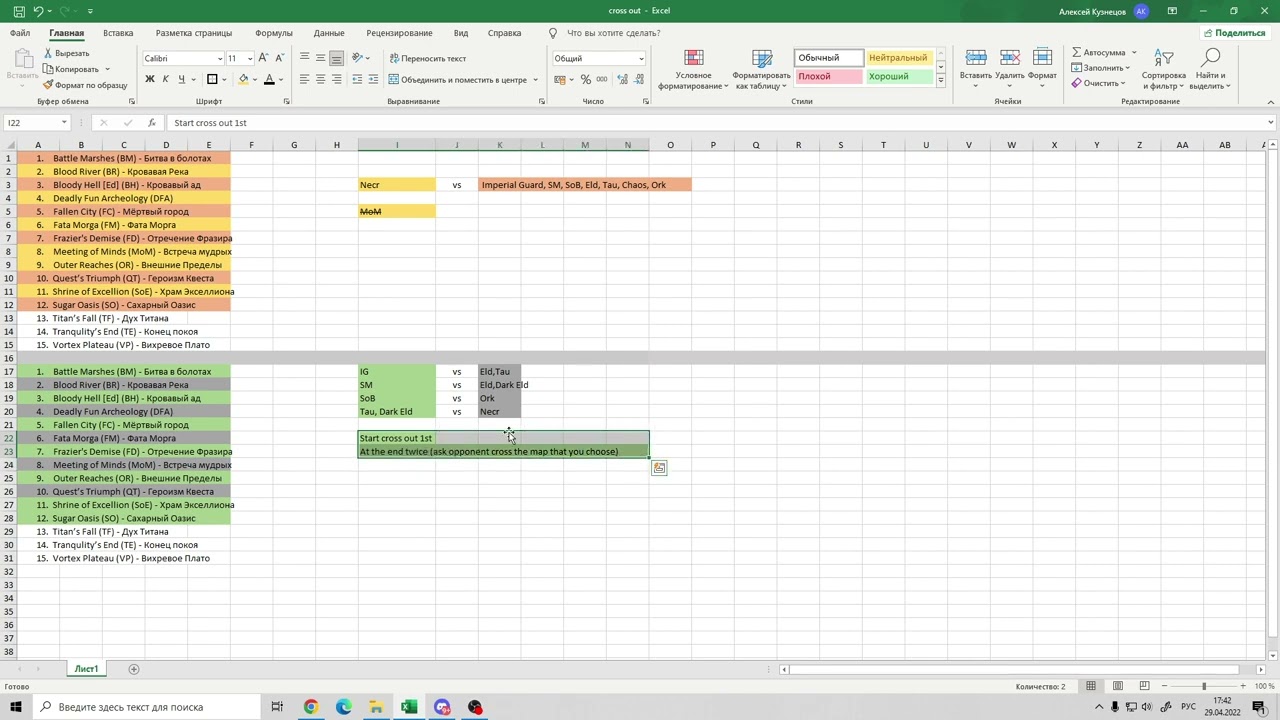The image size is (1280, 720).
Task: Click the Копировать copy button
Action: [70, 69]
